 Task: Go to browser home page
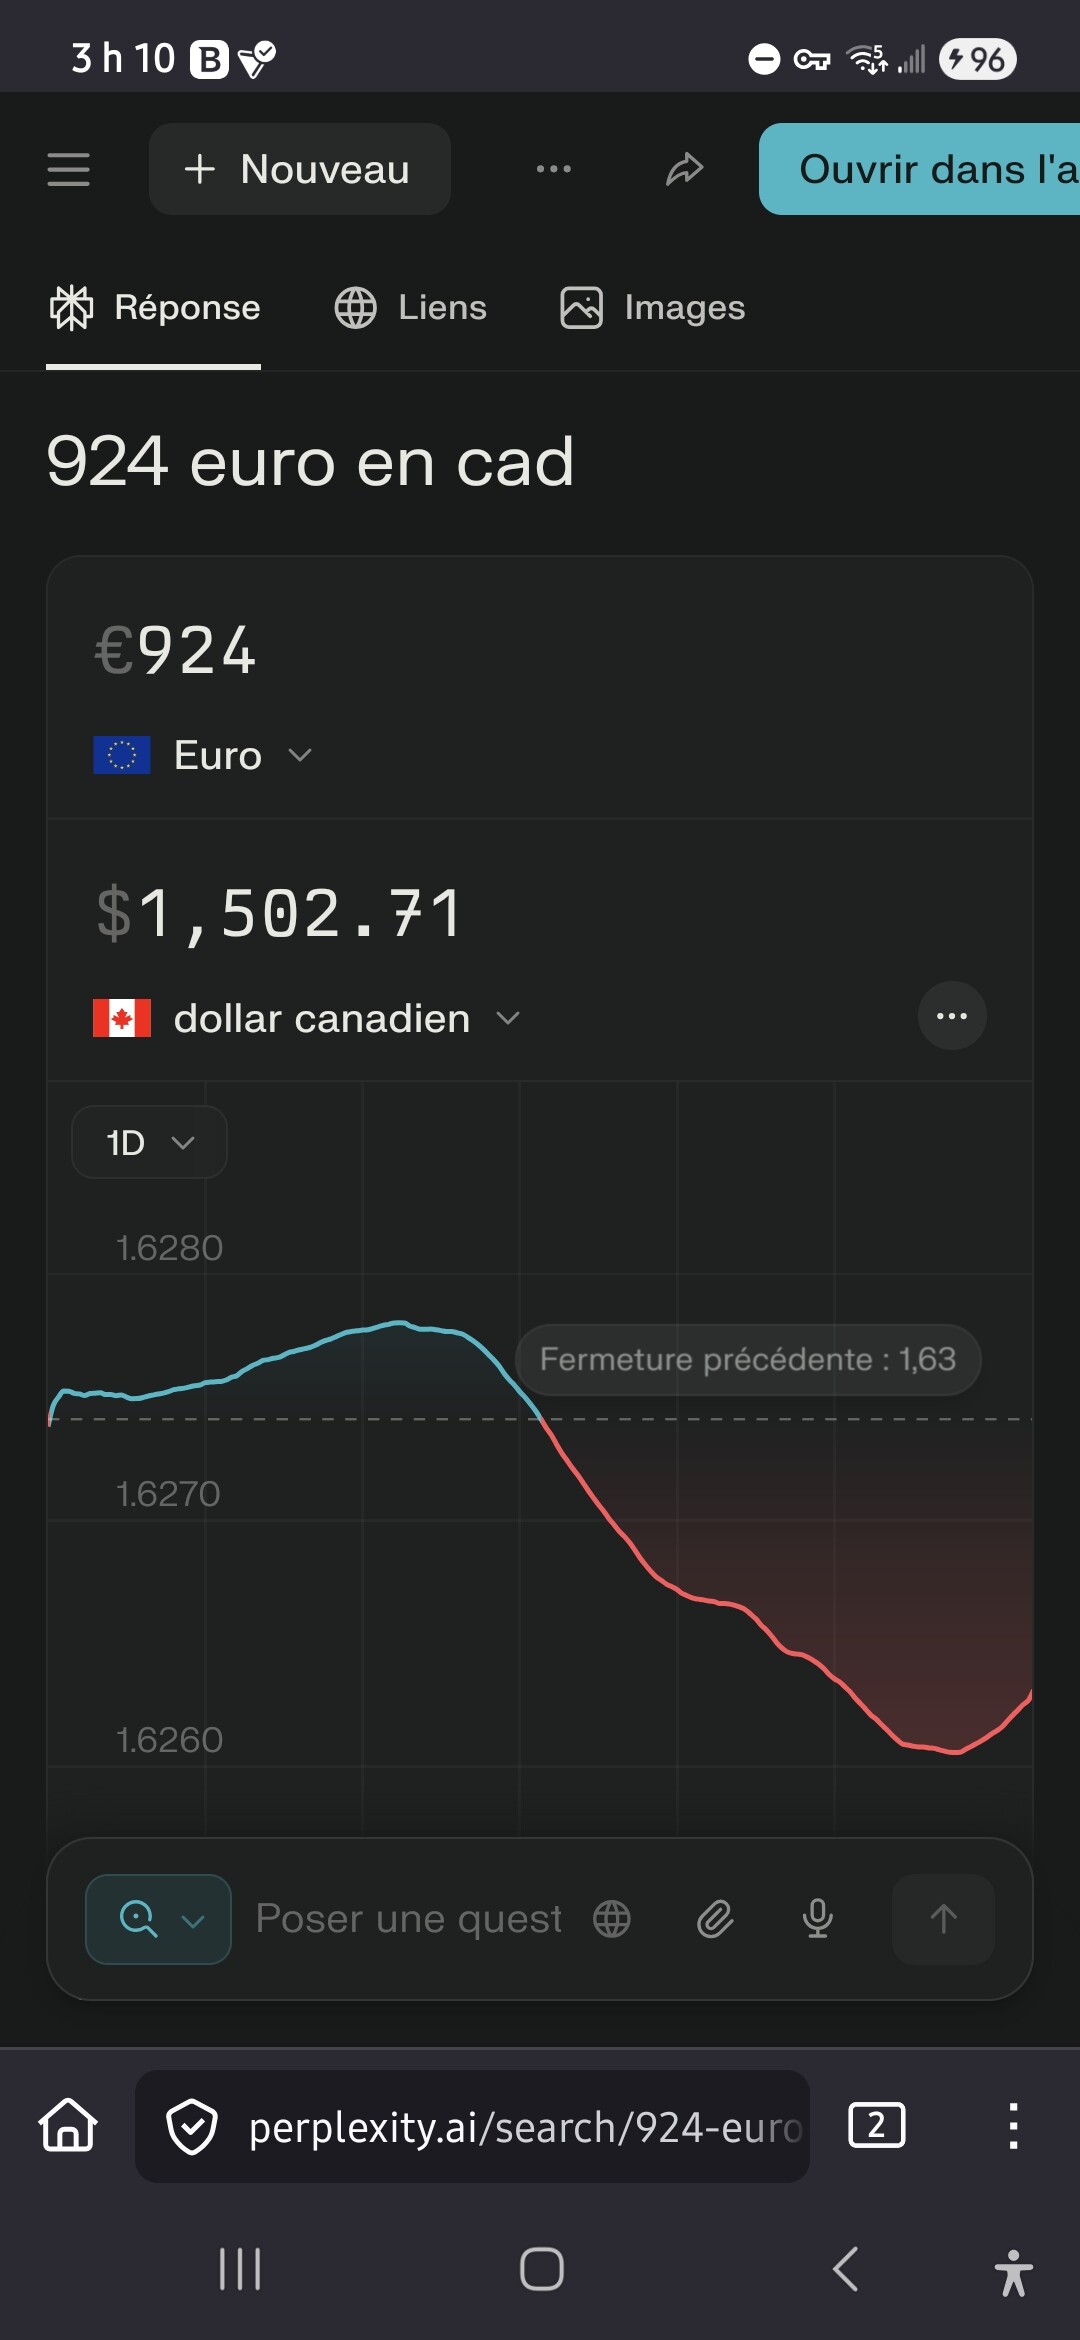[68, 2125]
